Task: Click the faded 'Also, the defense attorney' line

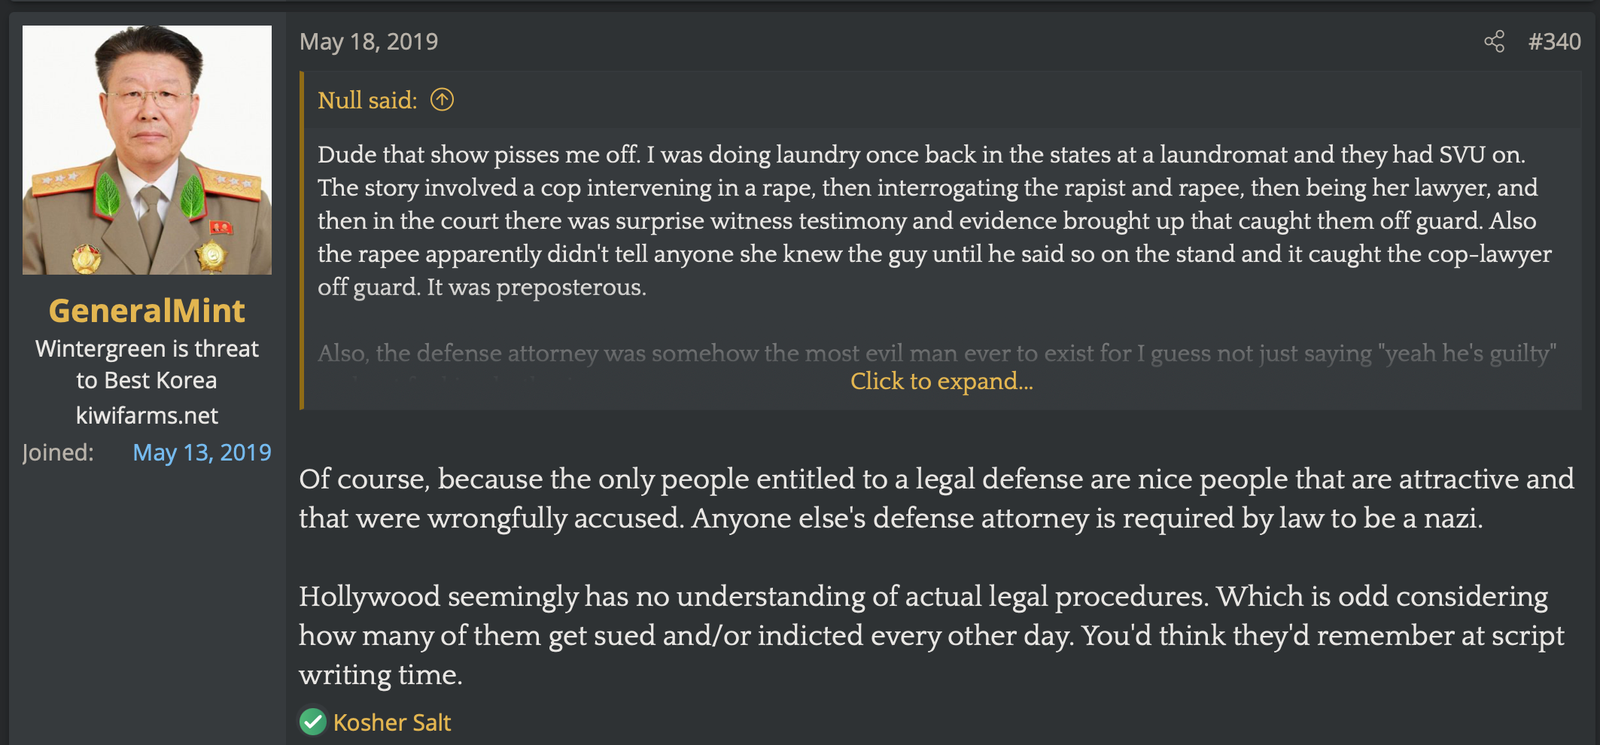Action: click(937, 353)
